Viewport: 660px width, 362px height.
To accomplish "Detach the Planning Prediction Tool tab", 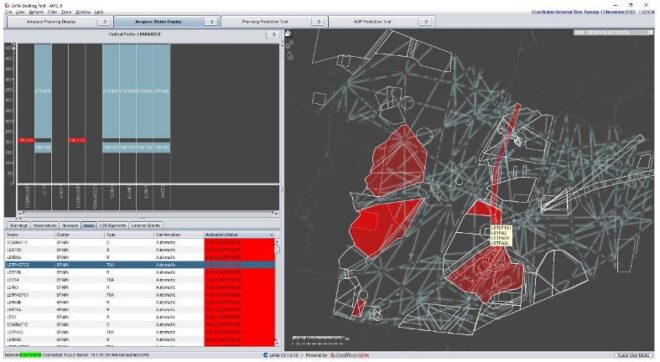I will 318,21.
